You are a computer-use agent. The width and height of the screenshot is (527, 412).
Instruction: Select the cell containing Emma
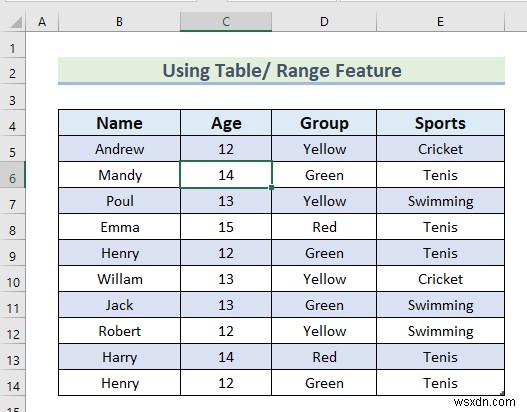click(x=119, y=227)
